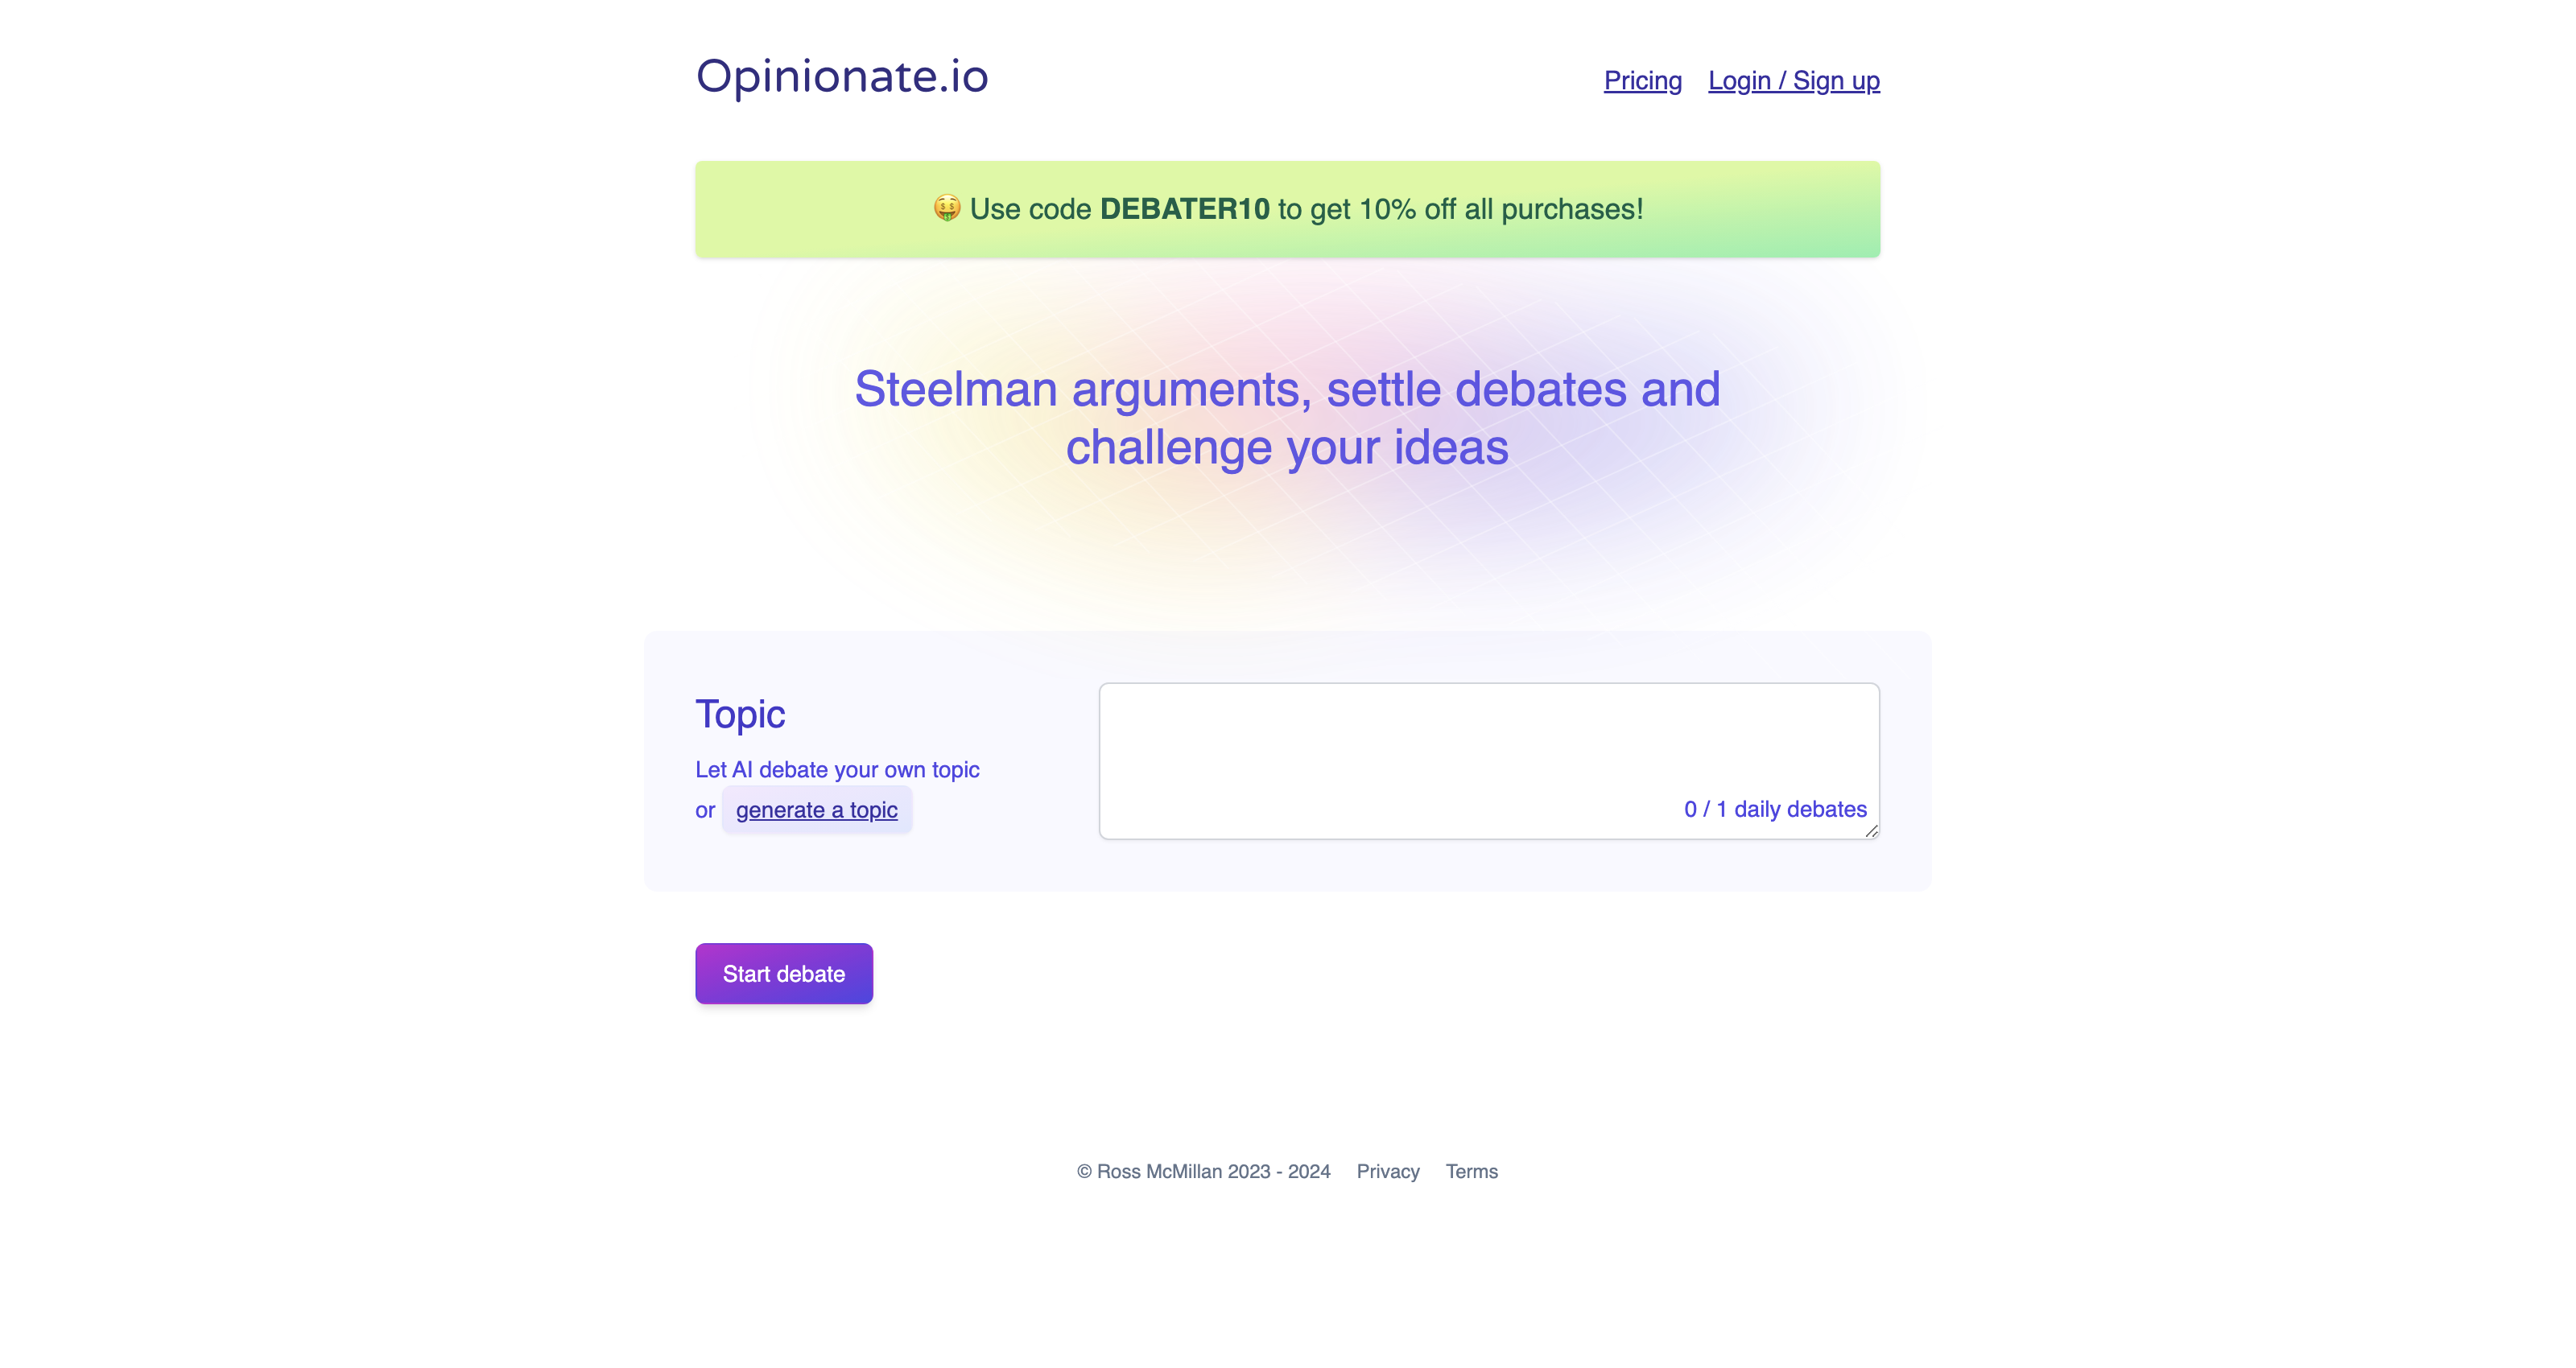
Task: Click the textarea resize handle
Action: click(x=1871, y=830)
